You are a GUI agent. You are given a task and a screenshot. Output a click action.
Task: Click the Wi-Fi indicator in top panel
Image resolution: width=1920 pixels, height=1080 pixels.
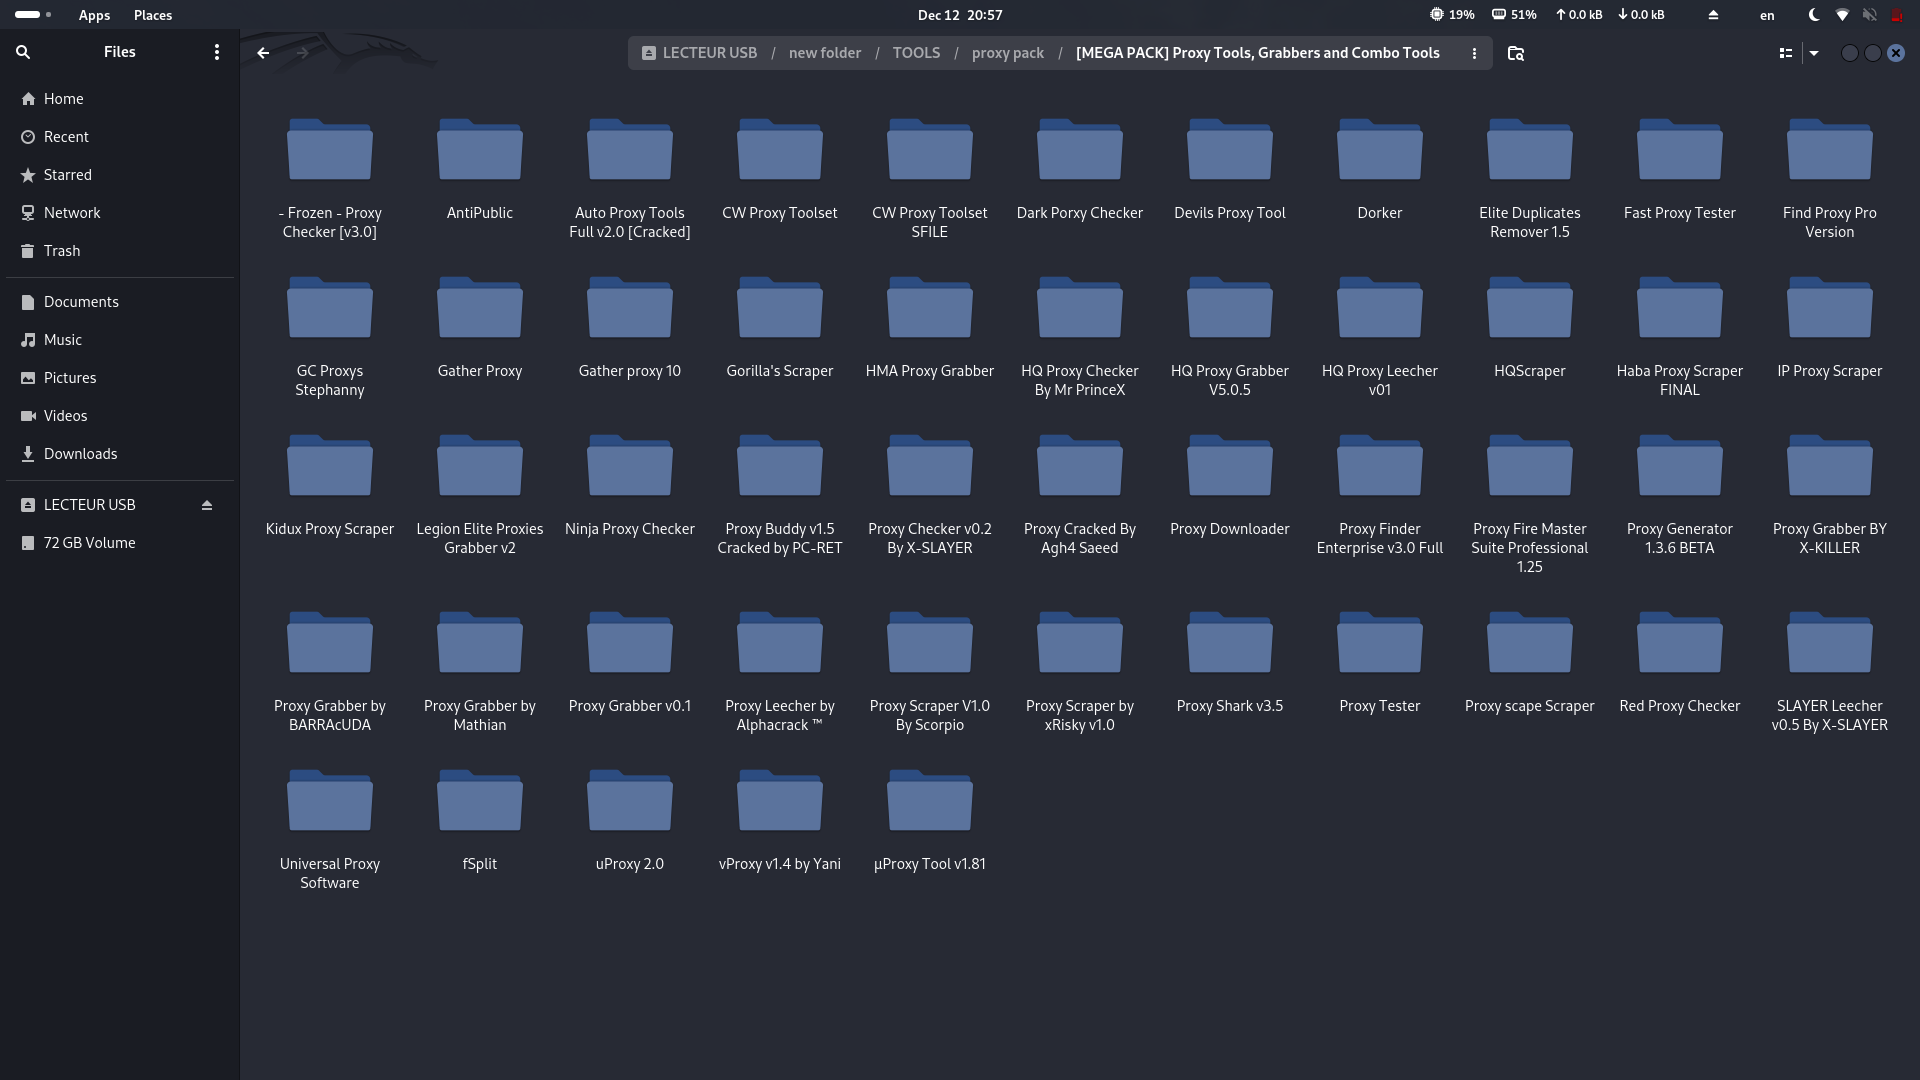coord(1842,15)
